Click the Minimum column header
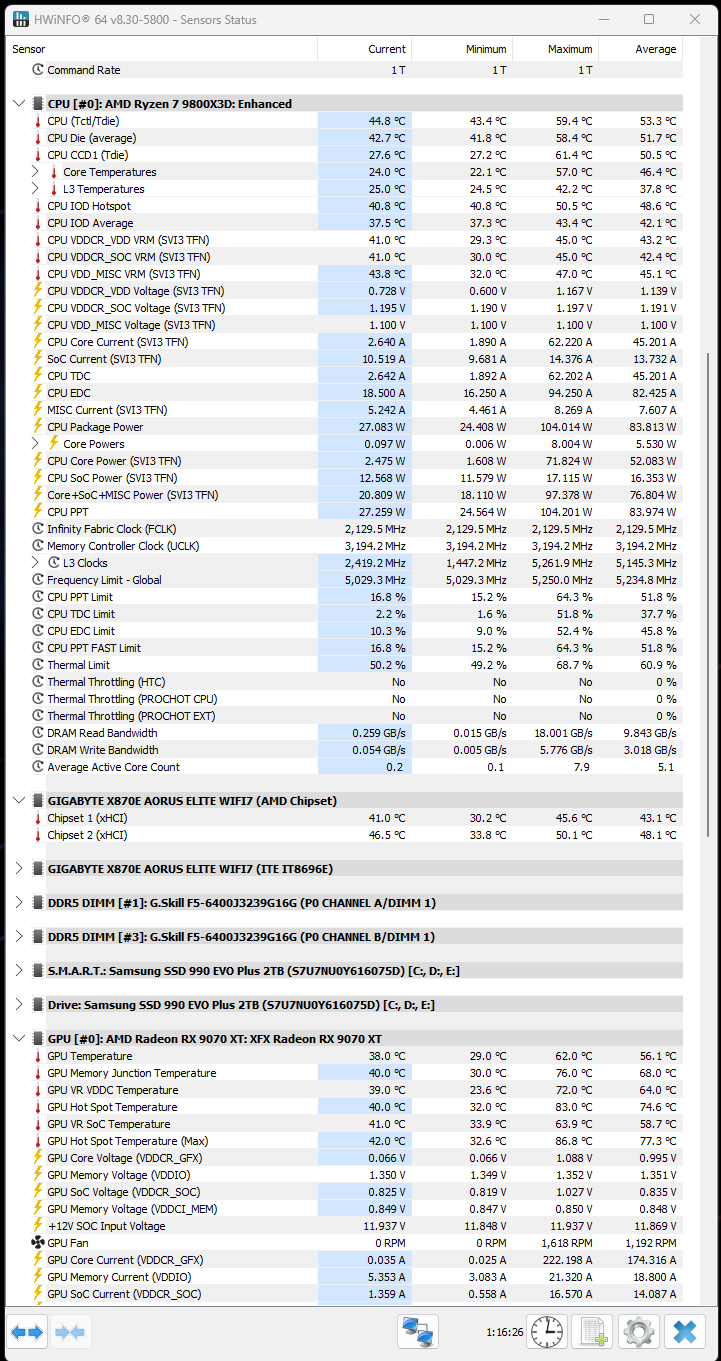 [x=462, y=49]
